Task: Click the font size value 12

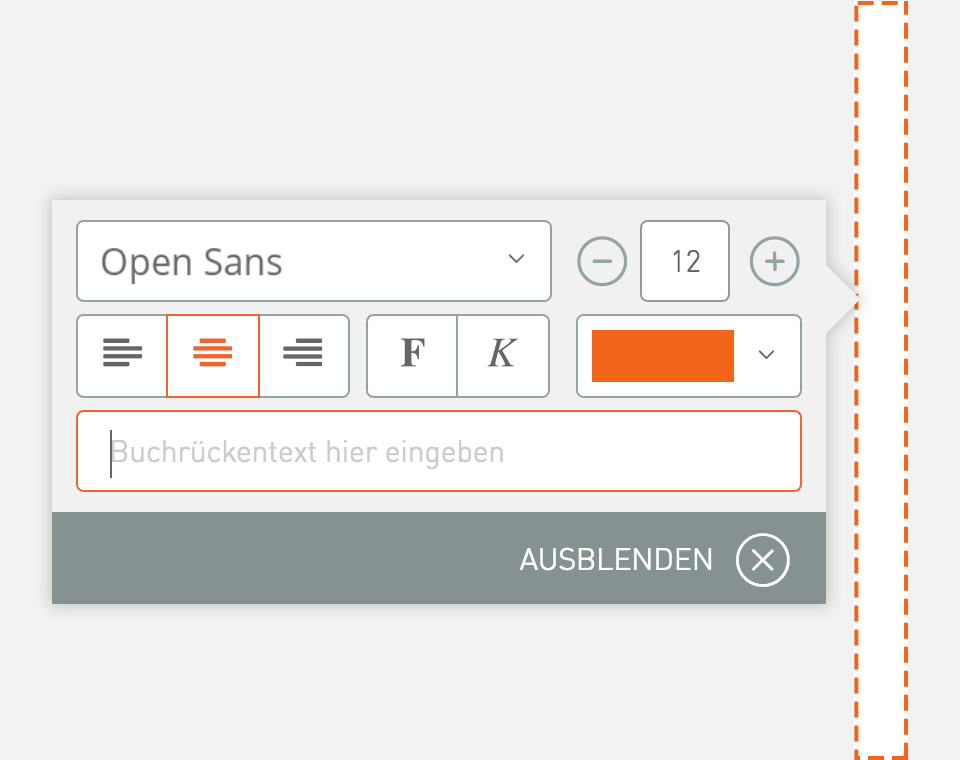Action: [685, 261]
